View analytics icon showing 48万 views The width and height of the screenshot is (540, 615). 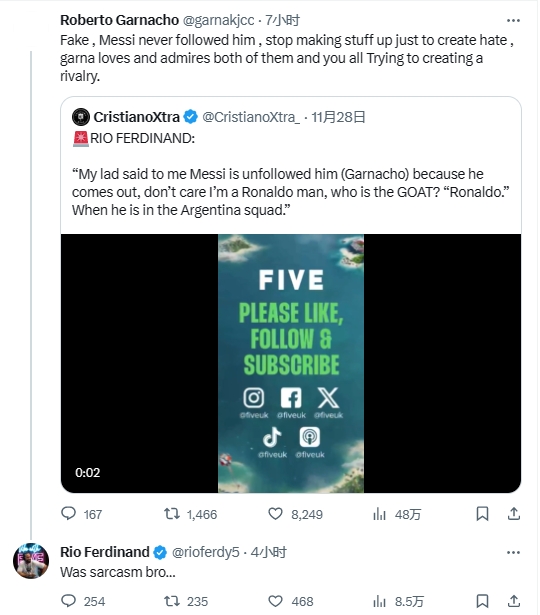[379, 513]
